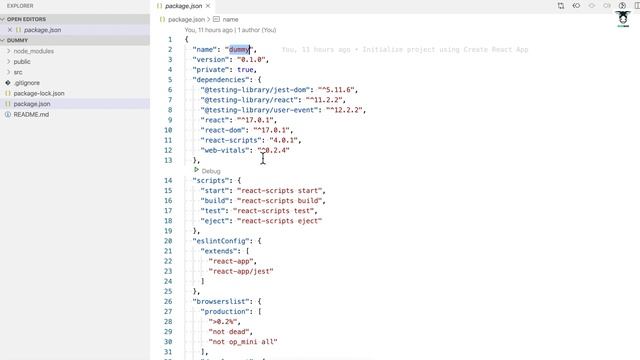Select package.json under Open Editors
This screenshot has width=640, height=360.
point(42,30)
